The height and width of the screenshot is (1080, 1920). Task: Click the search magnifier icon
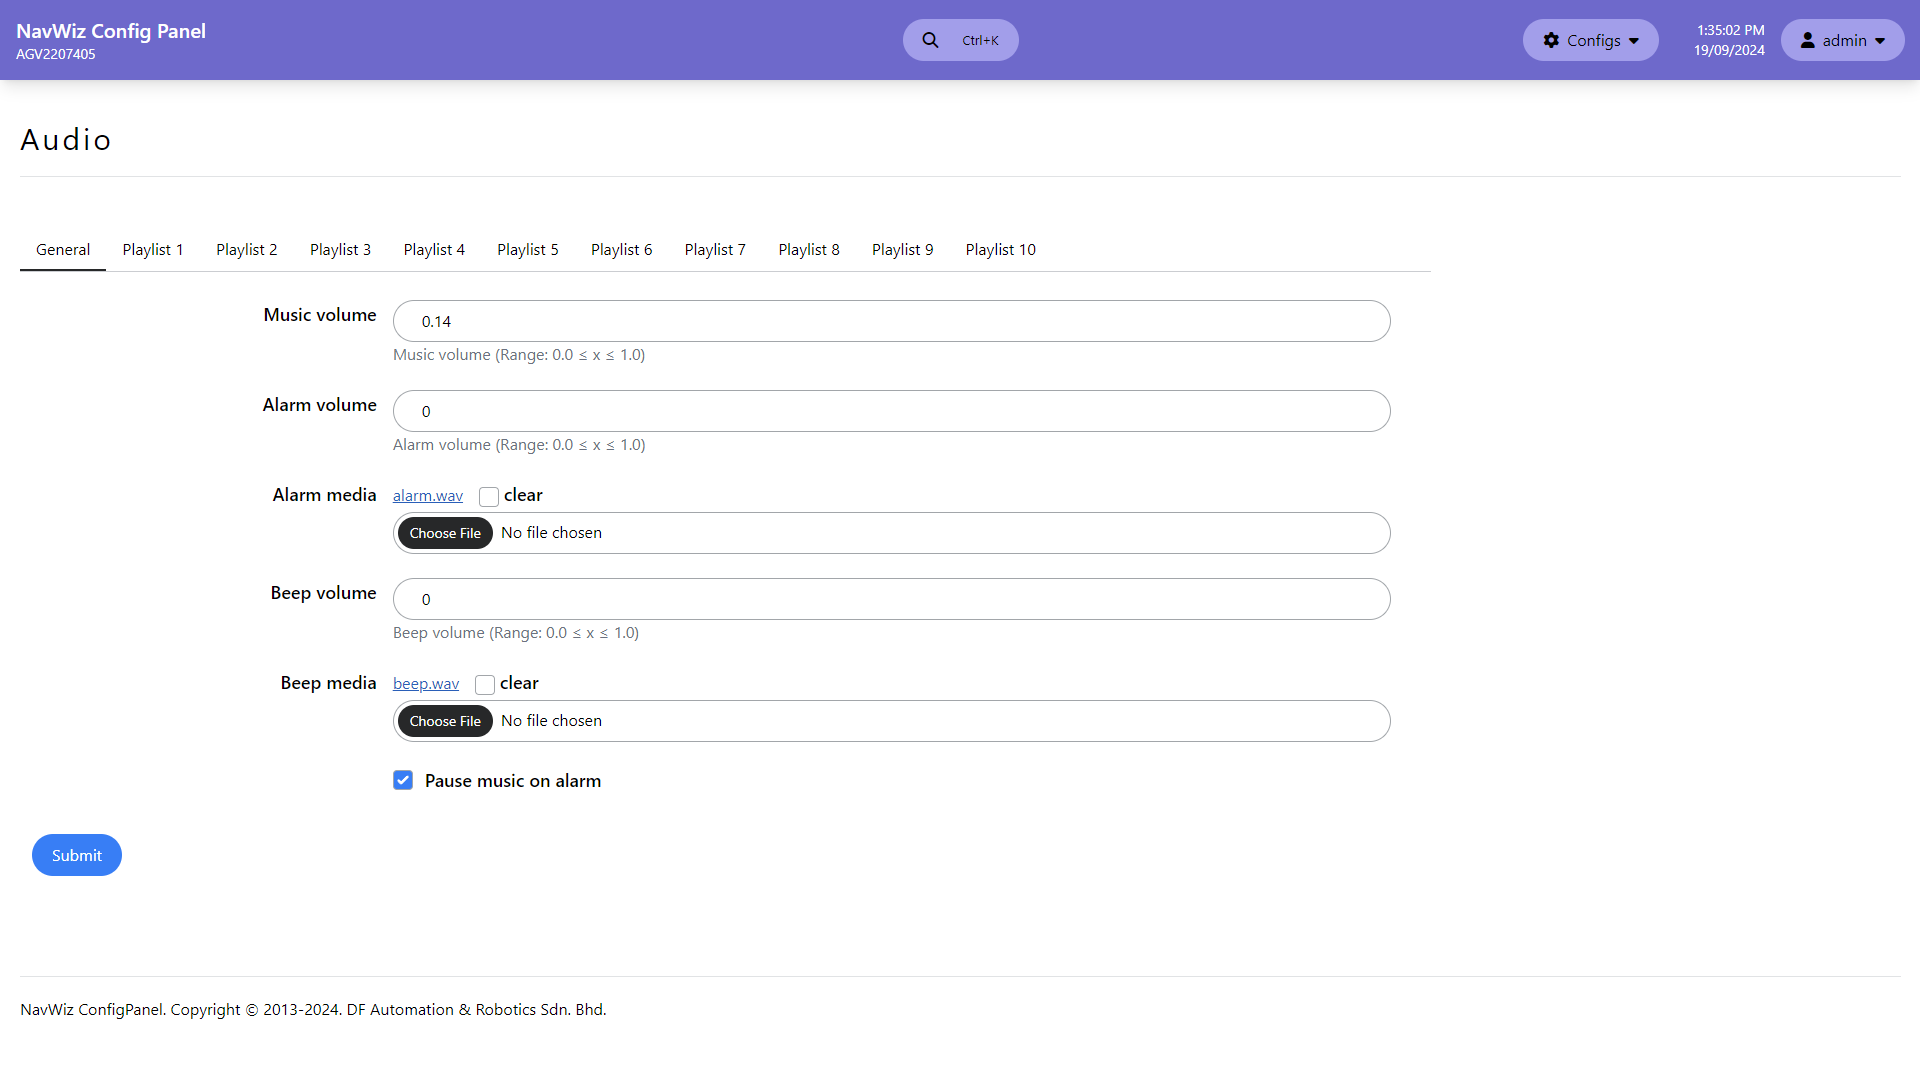pyautogui.click(x=930, y=40)
